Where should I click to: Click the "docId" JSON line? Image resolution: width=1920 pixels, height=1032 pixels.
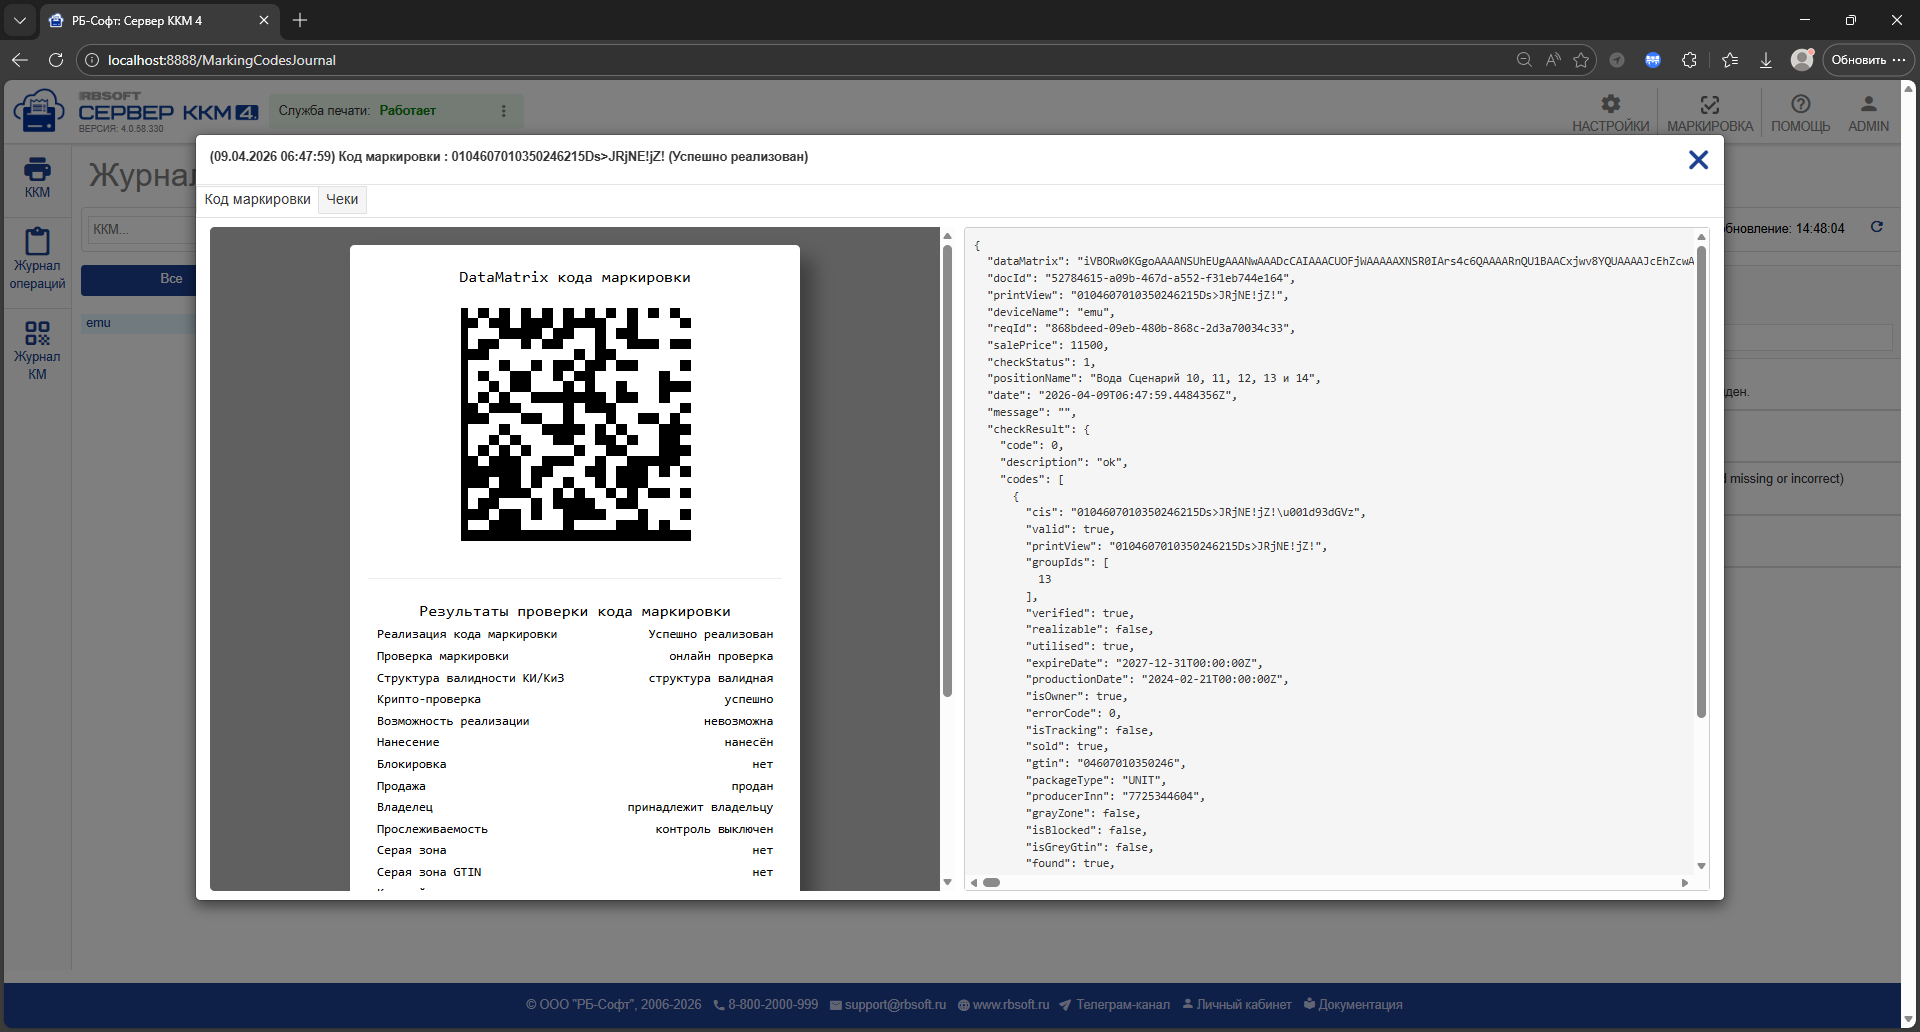[1141, 278]
